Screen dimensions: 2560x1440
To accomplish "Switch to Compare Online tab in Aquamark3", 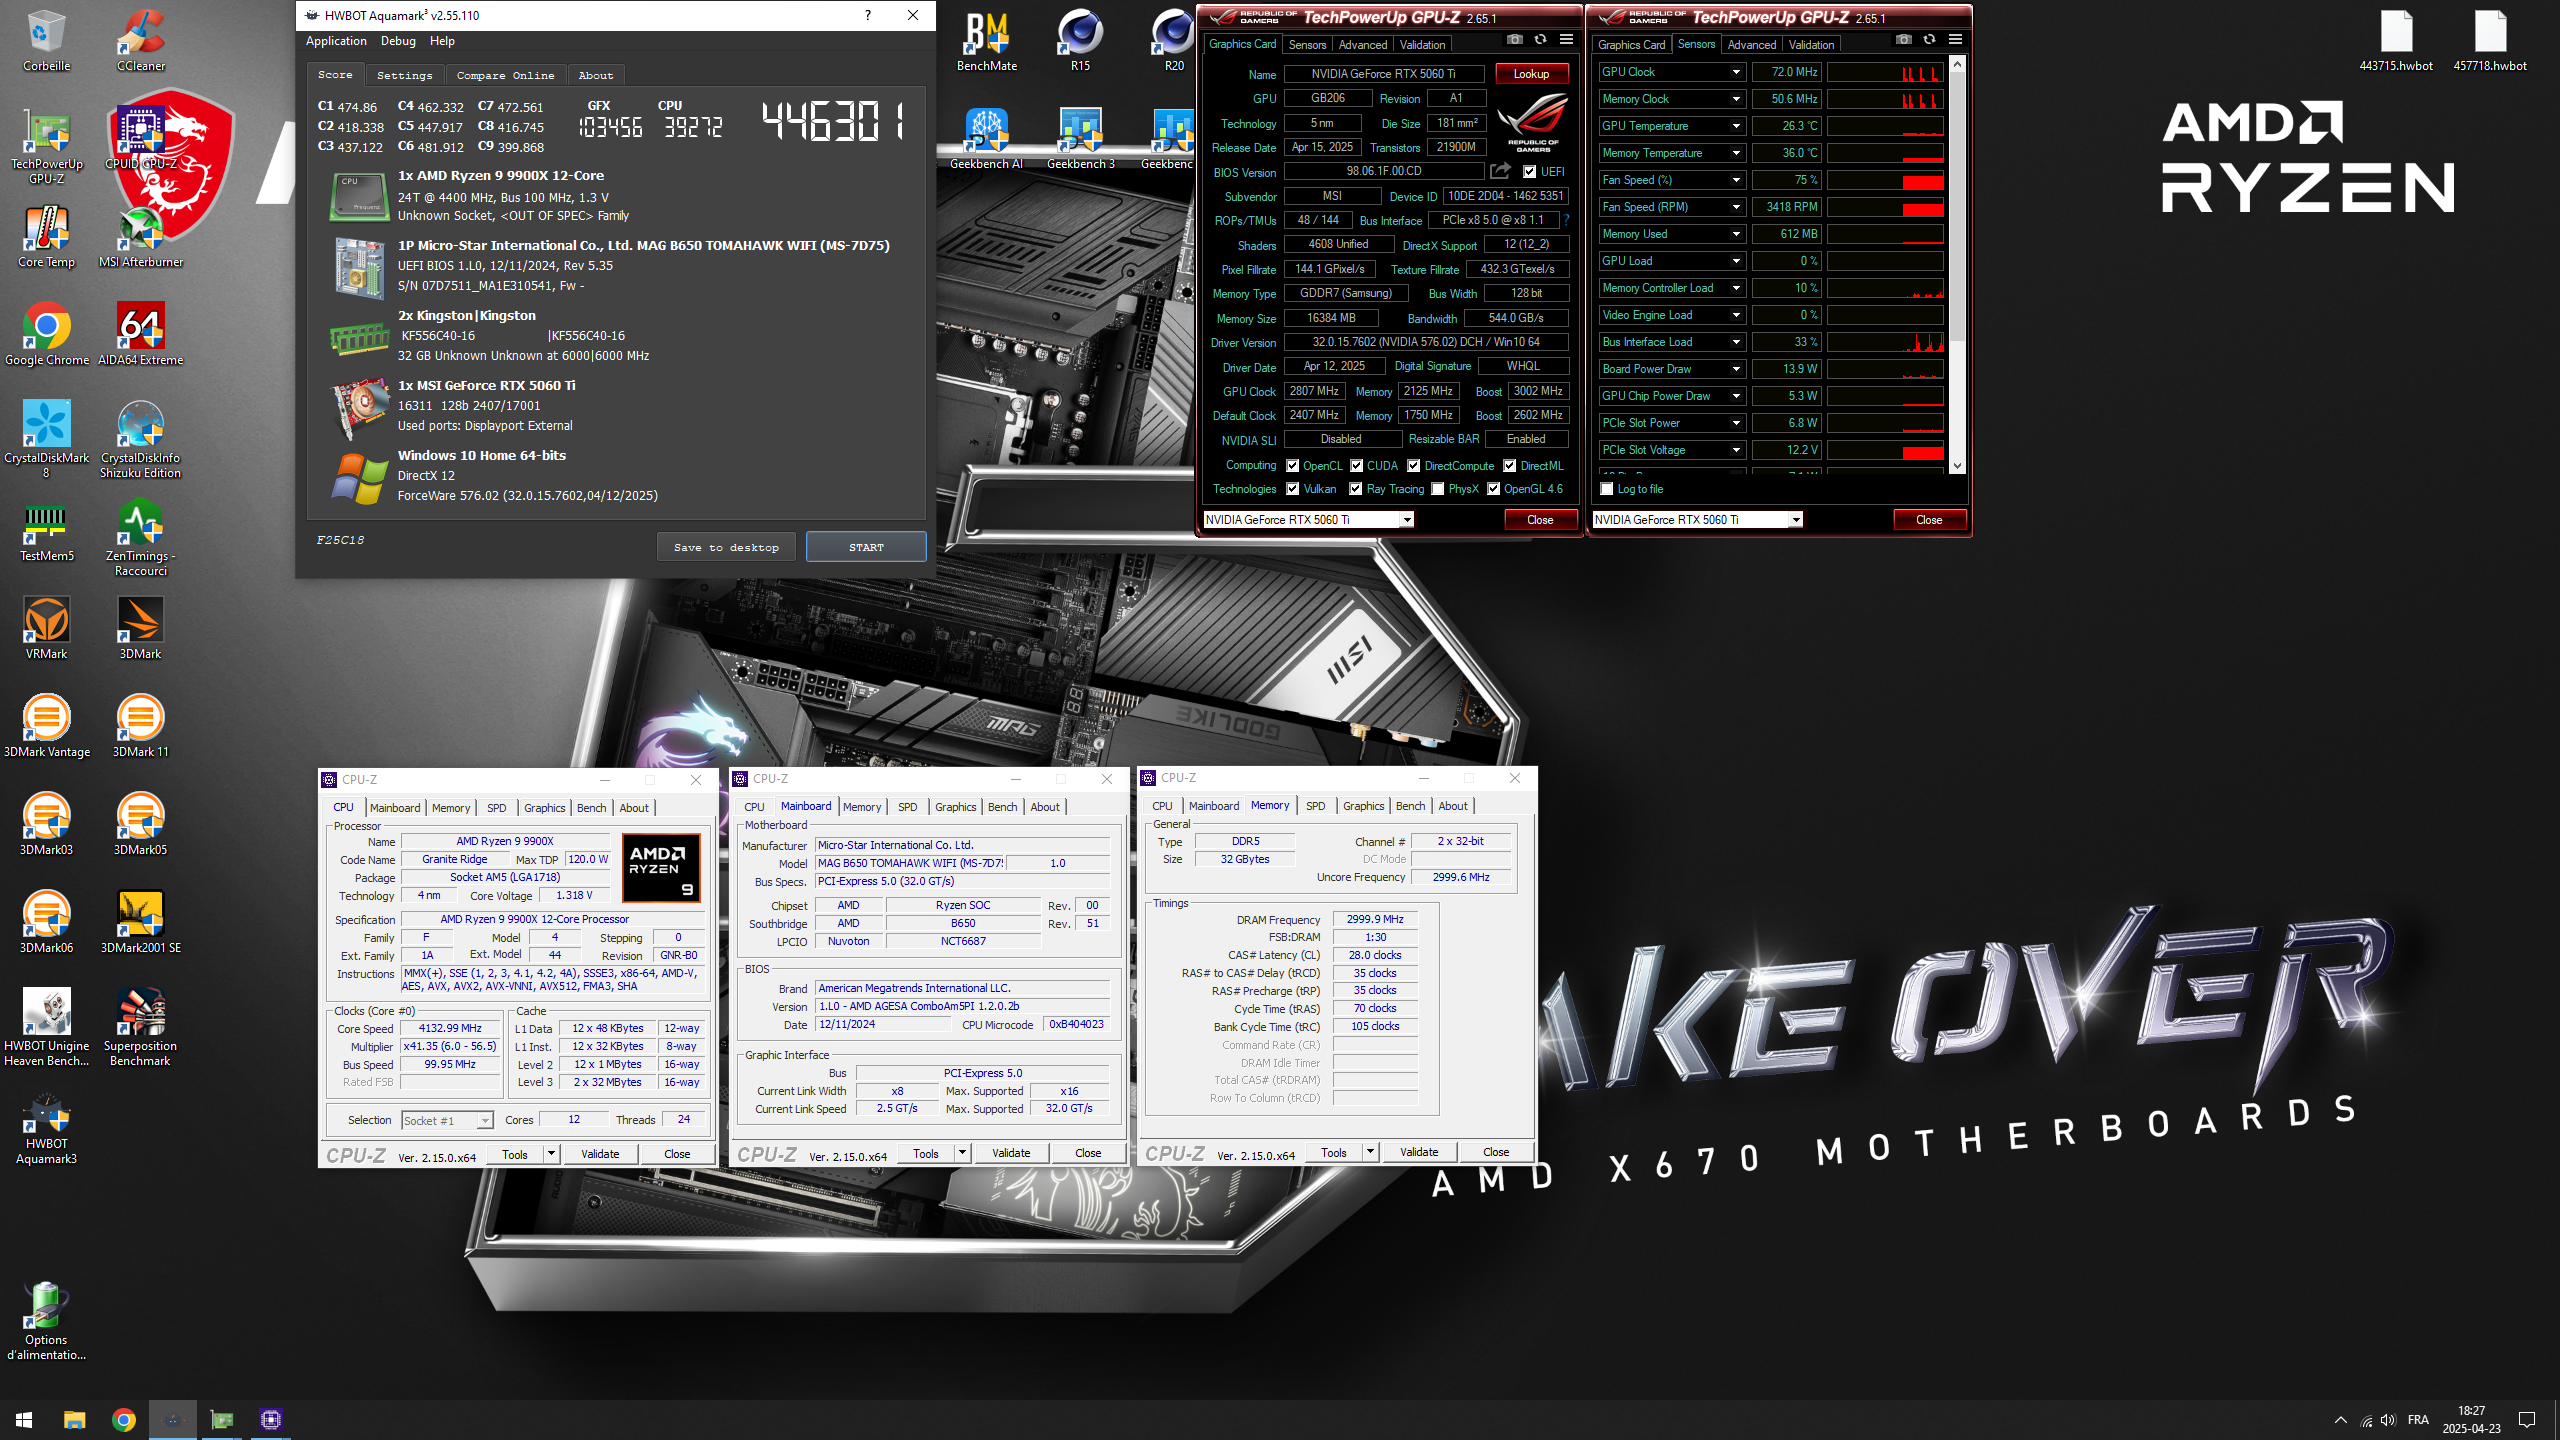I will coord(505,75).
